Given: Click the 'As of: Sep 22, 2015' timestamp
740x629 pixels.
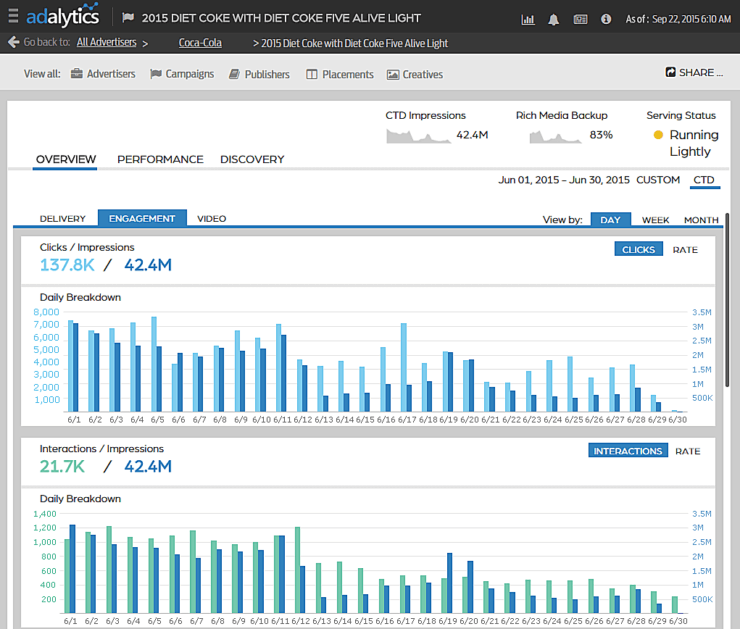Looking at the screenshot, I should pos(678,19).
